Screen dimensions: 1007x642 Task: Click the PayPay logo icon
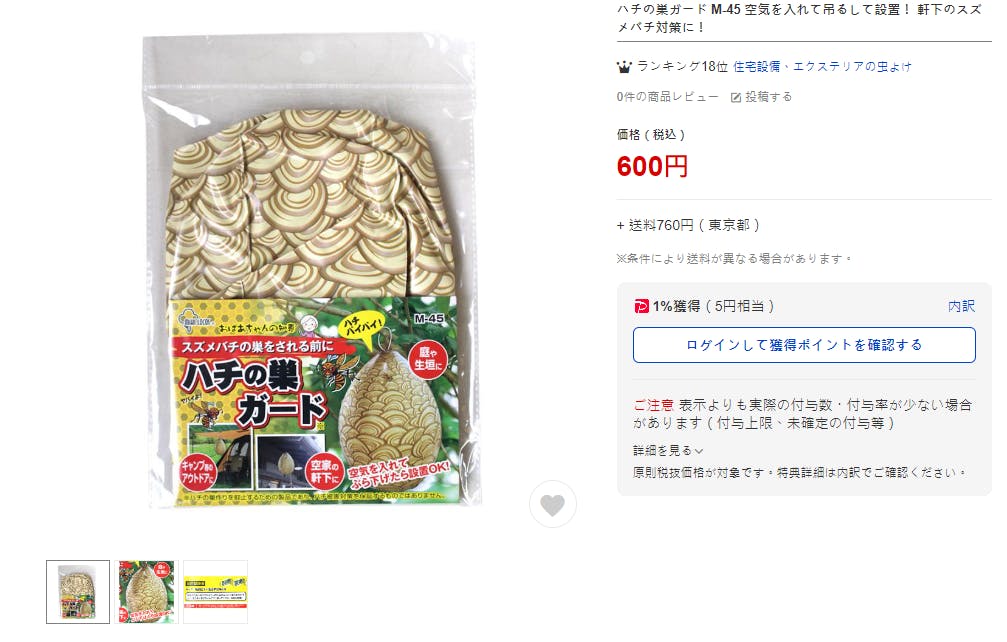(641, 306)
